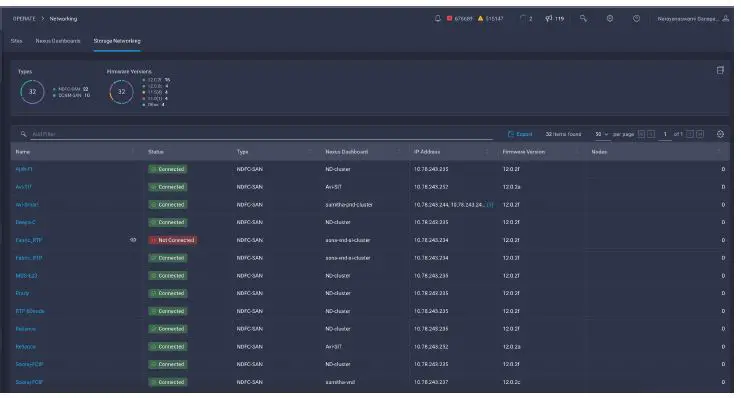Open the Nexus Dashboard column header menu
The height and width of the screenshot is (398, 741).
(398, 152)
